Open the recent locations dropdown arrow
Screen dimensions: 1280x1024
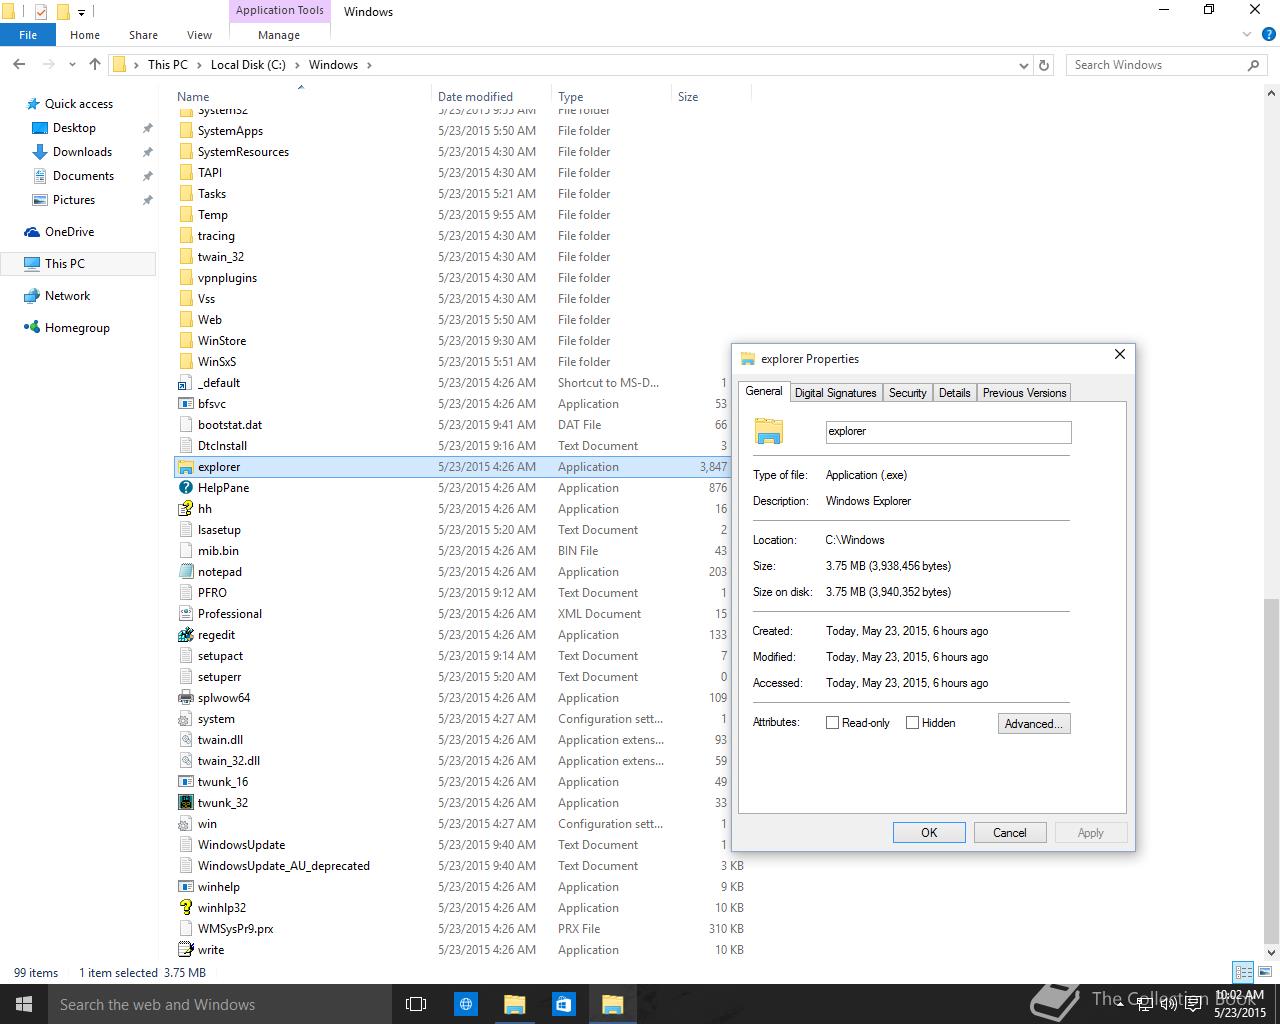point(72,65)
